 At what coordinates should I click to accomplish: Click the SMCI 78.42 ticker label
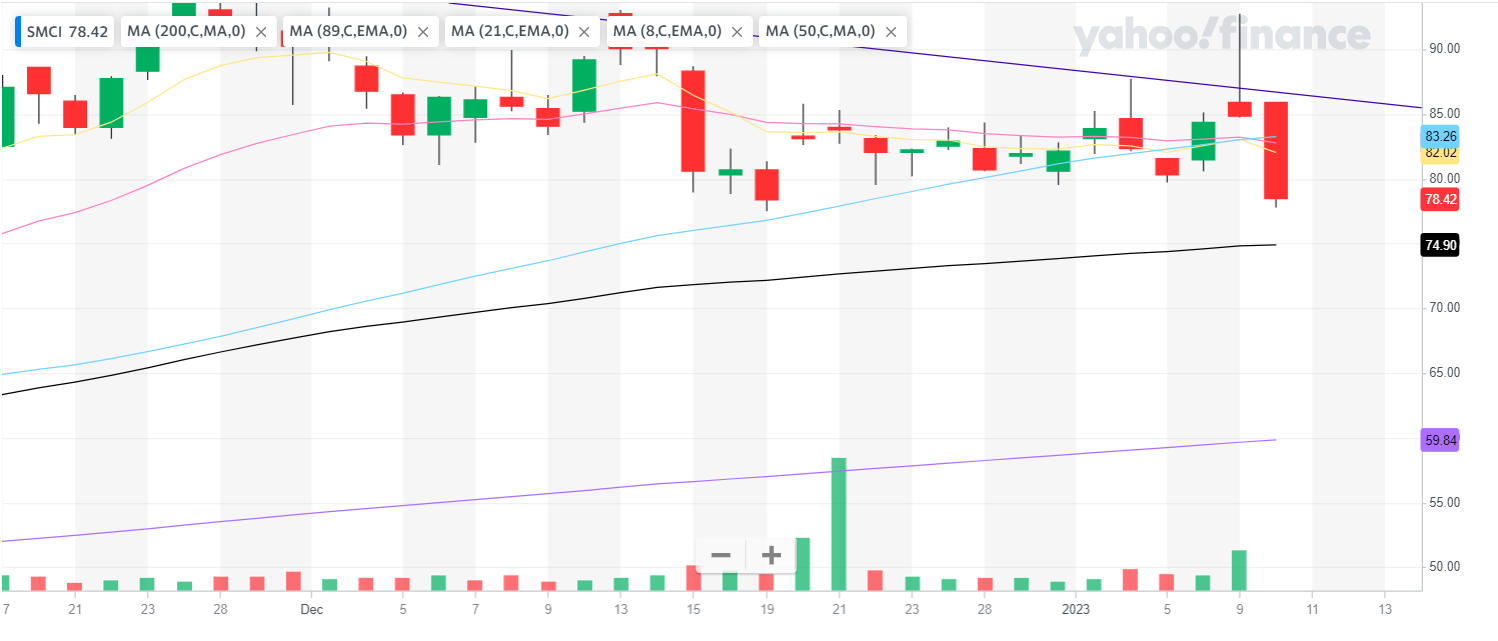67,32
